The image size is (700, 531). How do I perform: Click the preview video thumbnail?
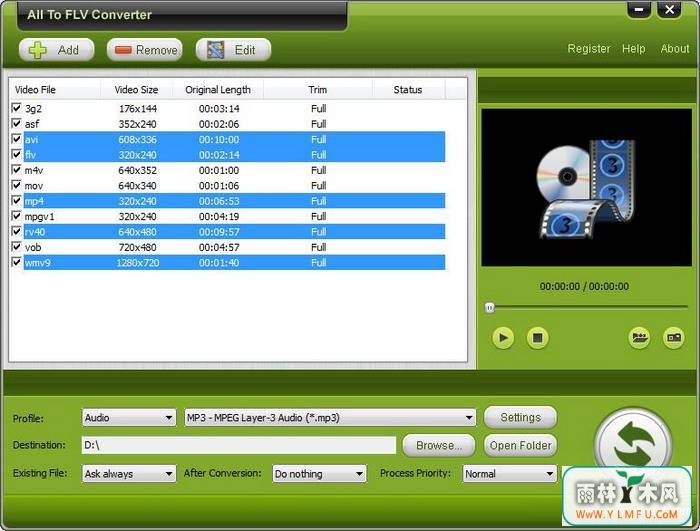[x=586, y=188]
